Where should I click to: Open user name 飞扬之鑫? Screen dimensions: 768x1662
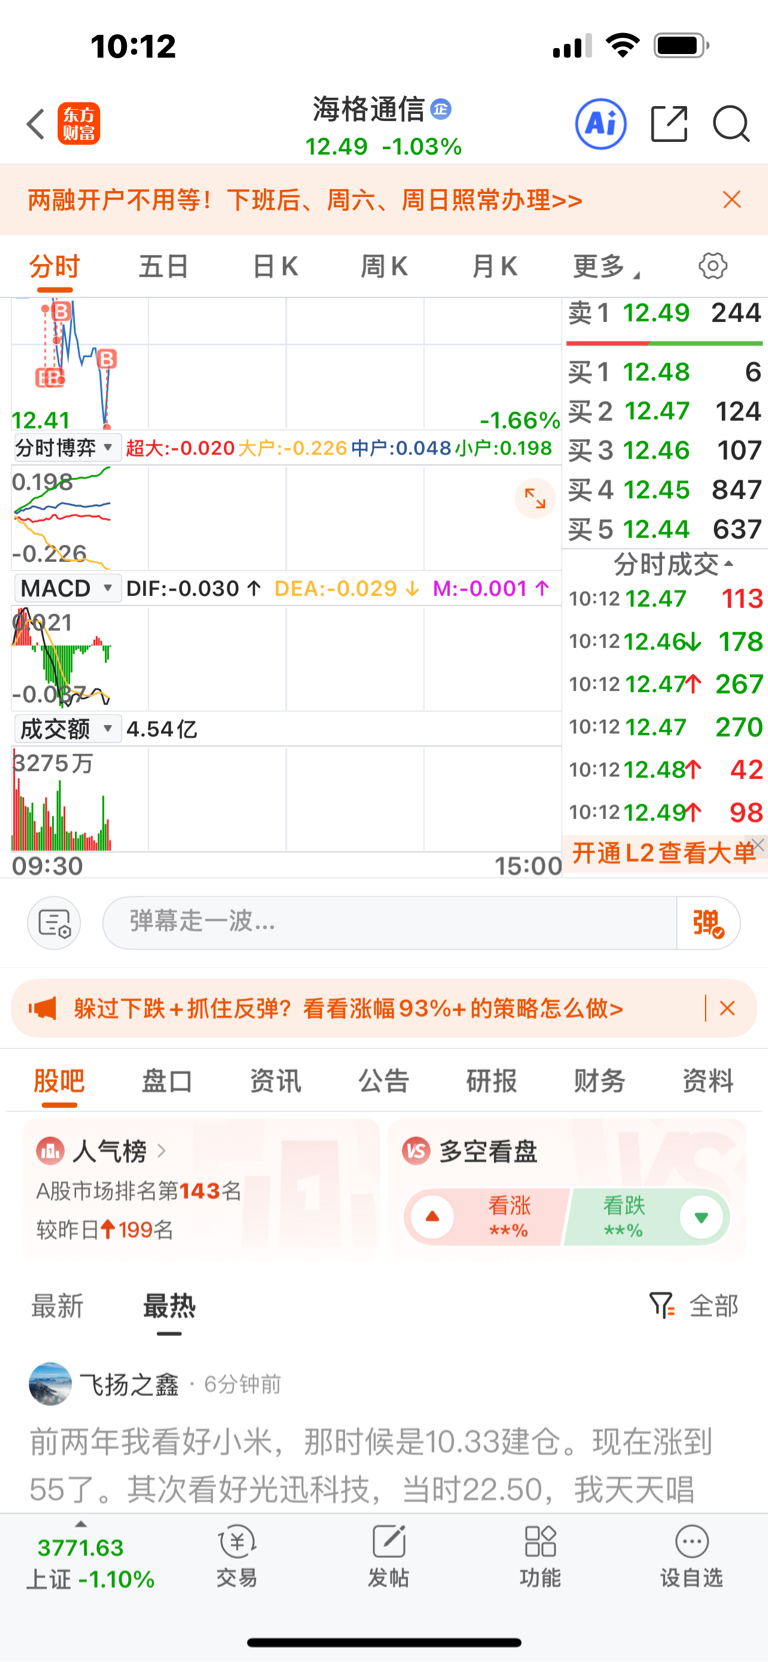coord(129,1384)
